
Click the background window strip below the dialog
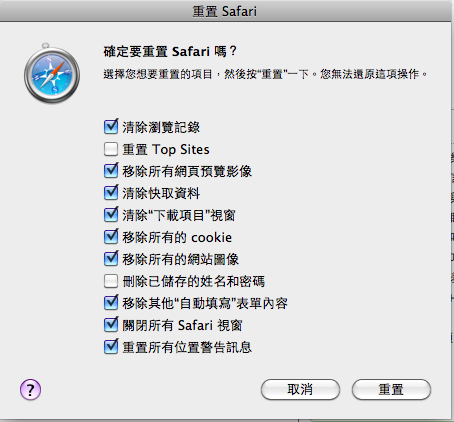pos(225,420)
